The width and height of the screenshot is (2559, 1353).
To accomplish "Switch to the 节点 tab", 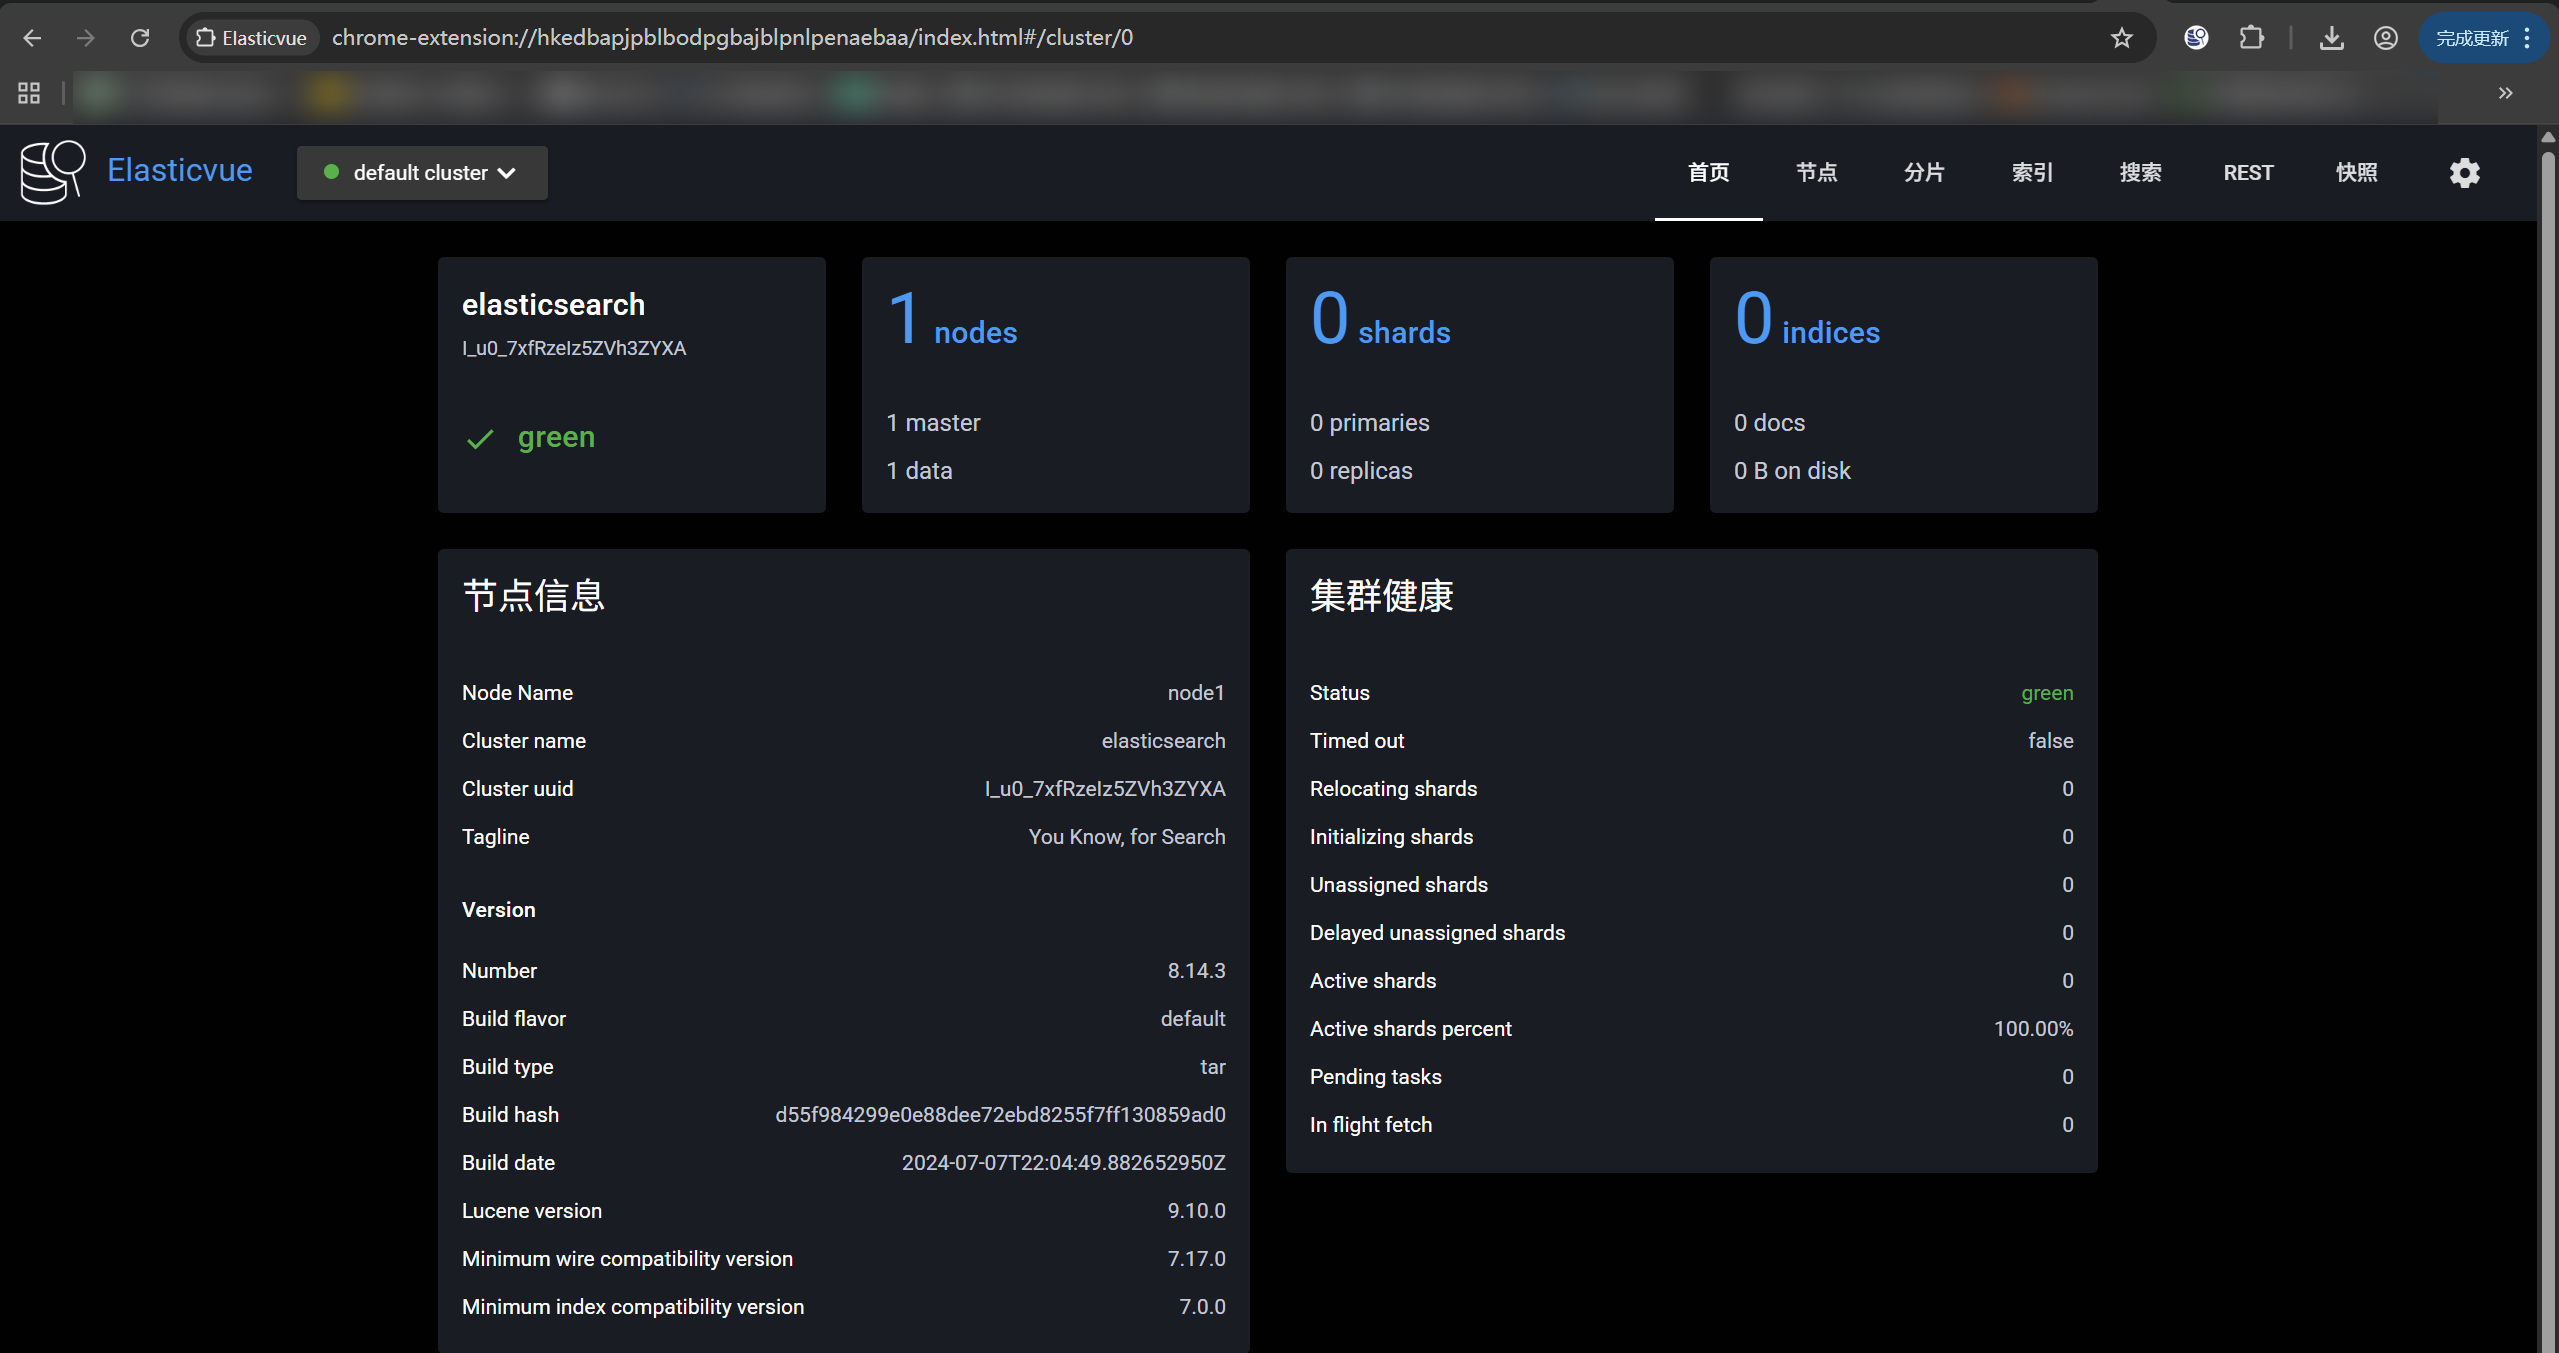I will tap(1816, 173).
